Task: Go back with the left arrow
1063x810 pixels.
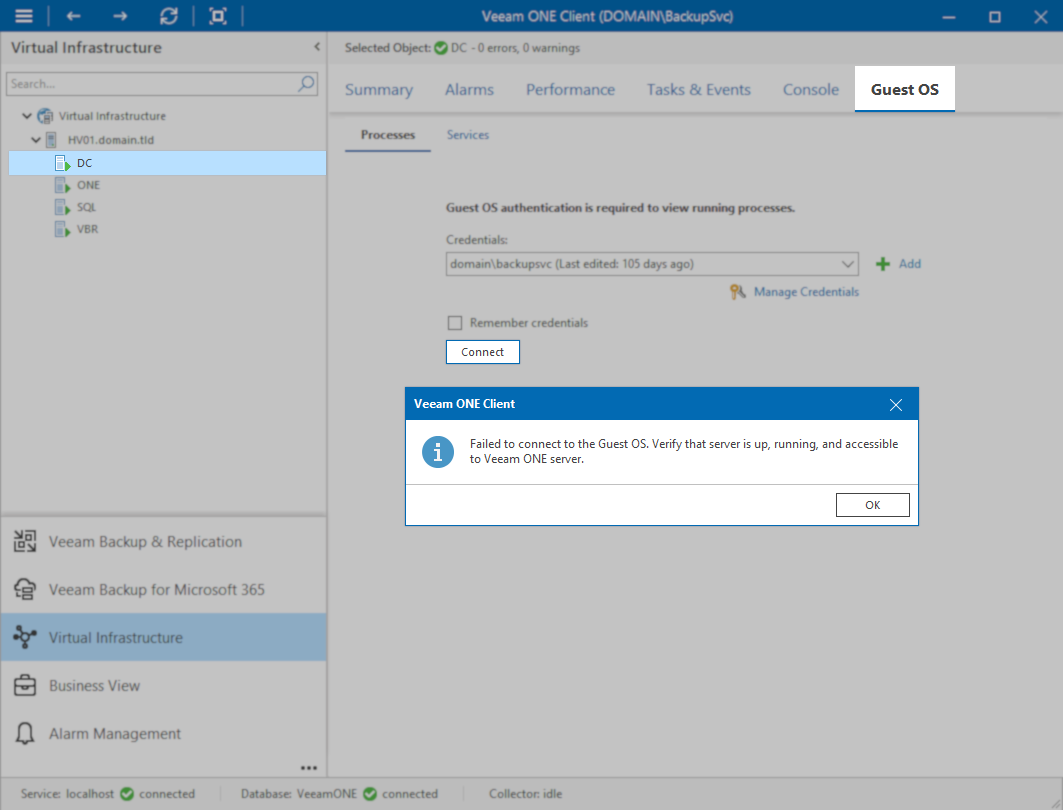Action: (73, 16)
